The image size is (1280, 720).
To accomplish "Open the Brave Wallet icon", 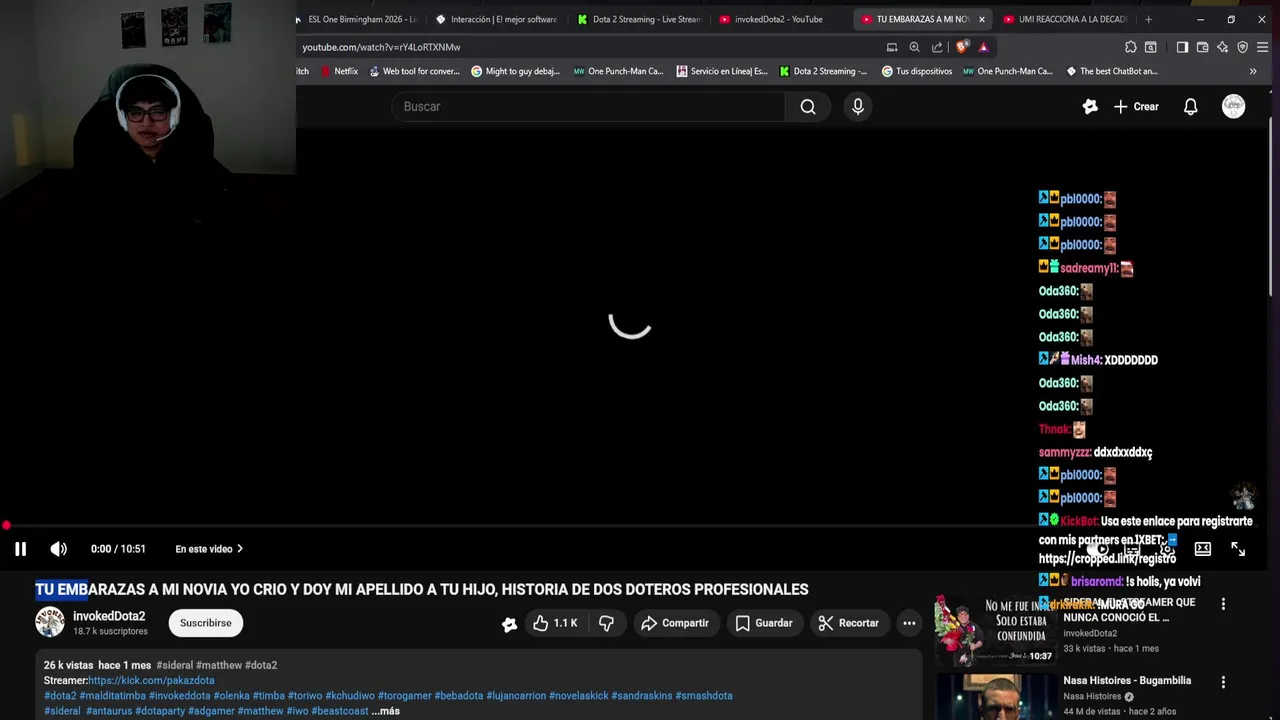I will tap(1202, 47).
